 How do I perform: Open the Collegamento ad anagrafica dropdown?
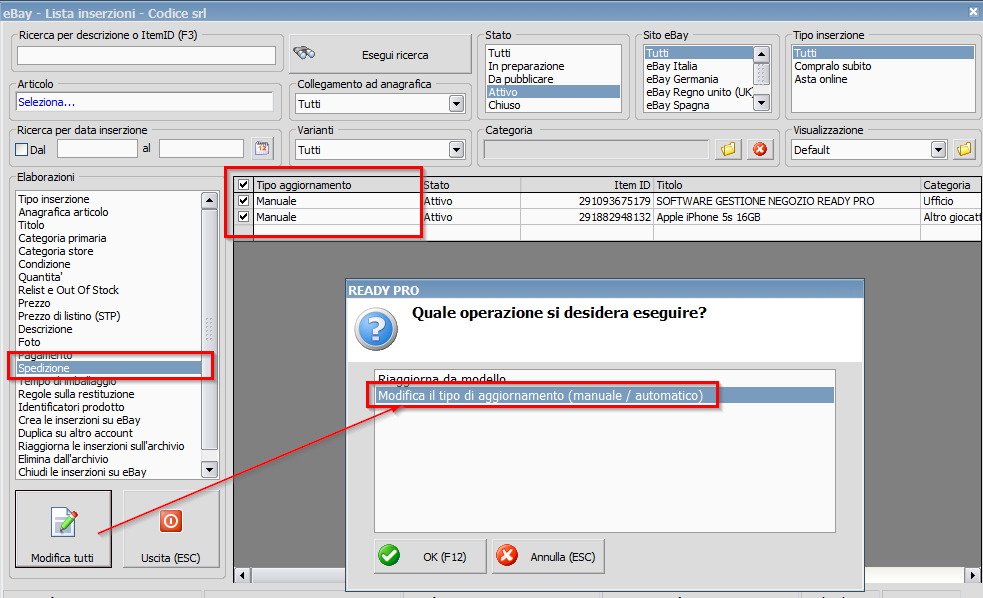coord(456,103)
